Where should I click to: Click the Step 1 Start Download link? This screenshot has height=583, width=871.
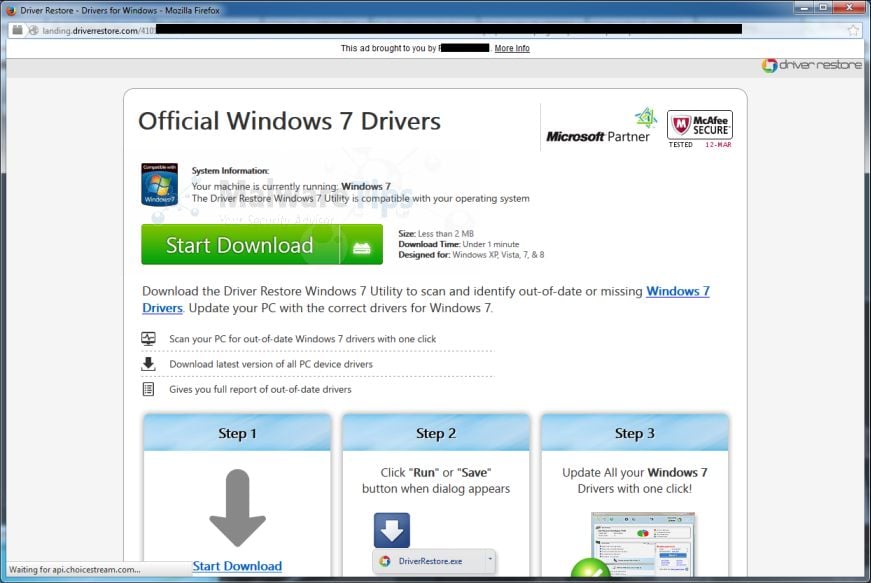pyautogui.click(x=237, y=566)
